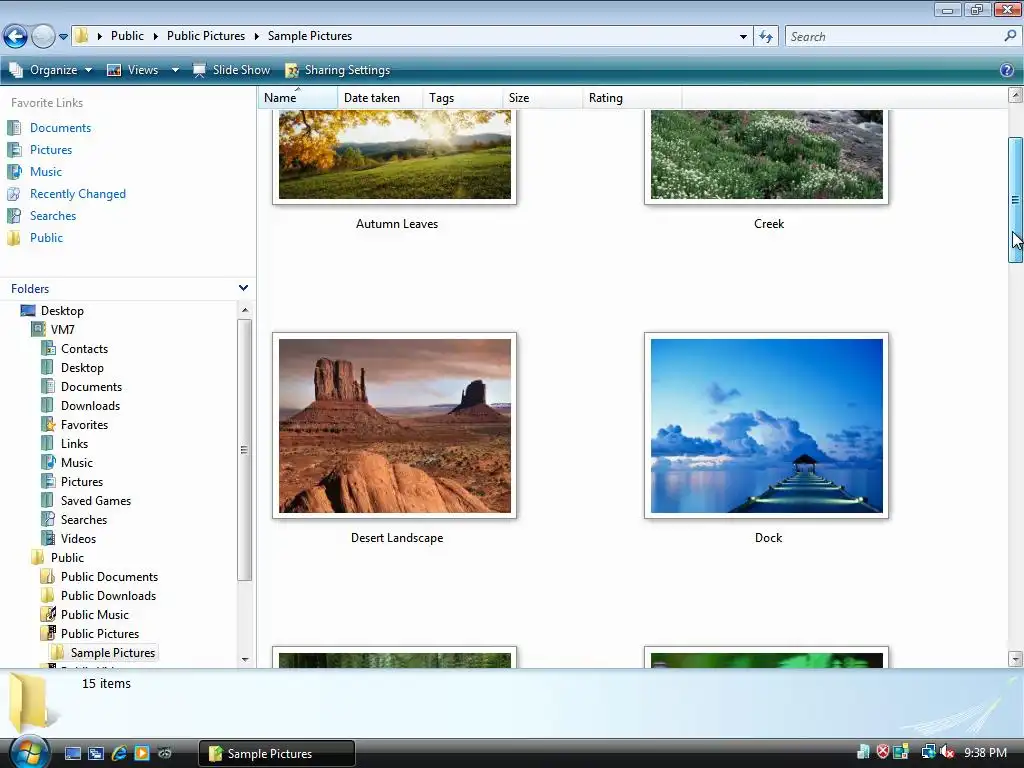
Task: Click the file list scroll-down arrow
Action: pyautogui.click(x=1015, y=659)
